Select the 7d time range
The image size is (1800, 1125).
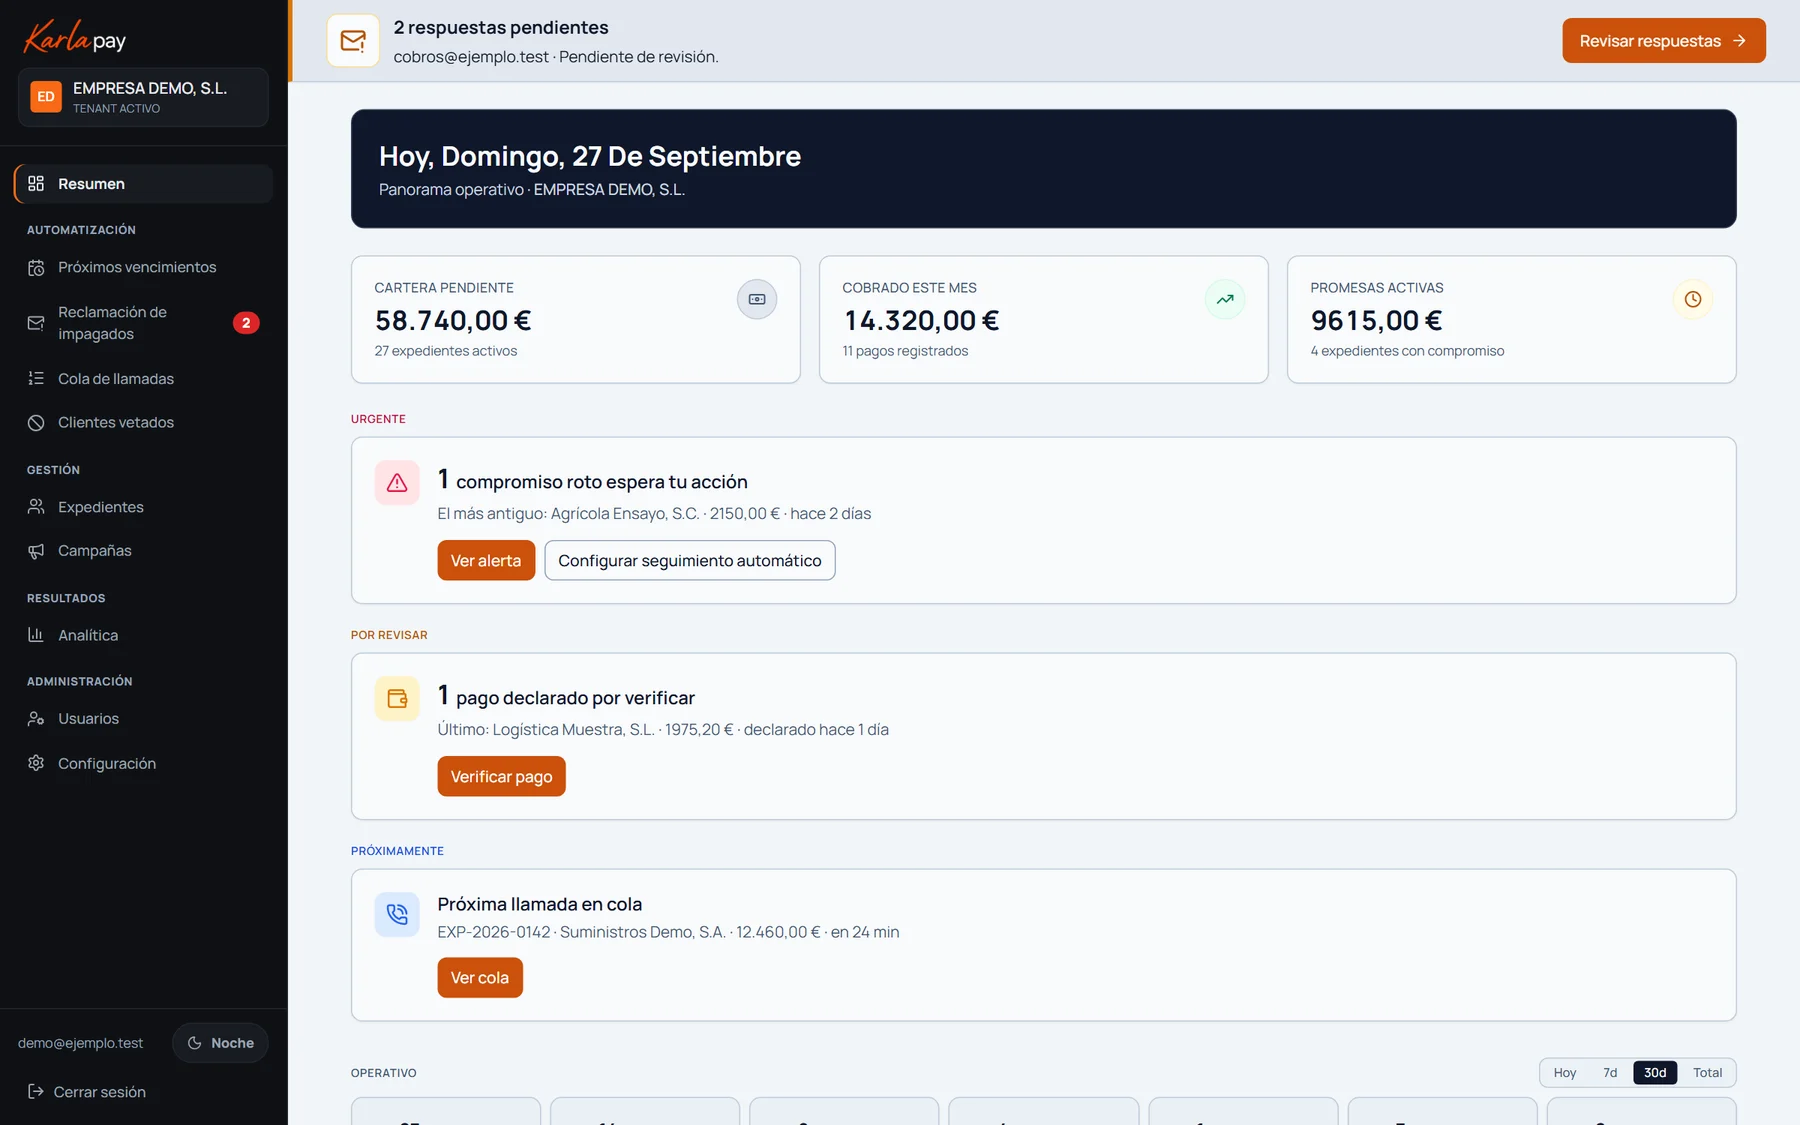1610,1073
